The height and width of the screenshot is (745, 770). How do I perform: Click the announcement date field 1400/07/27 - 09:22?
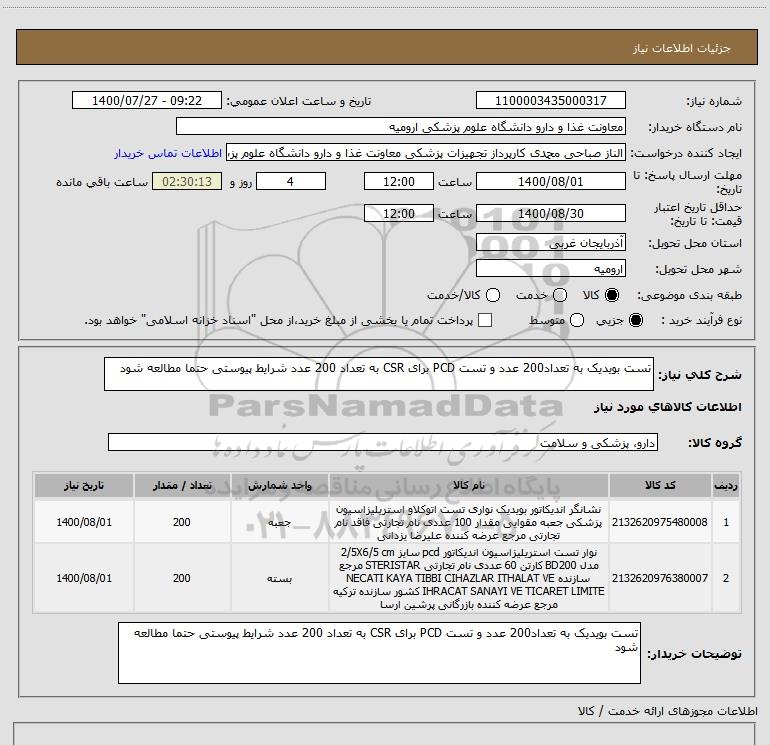[x=147, y=100]
